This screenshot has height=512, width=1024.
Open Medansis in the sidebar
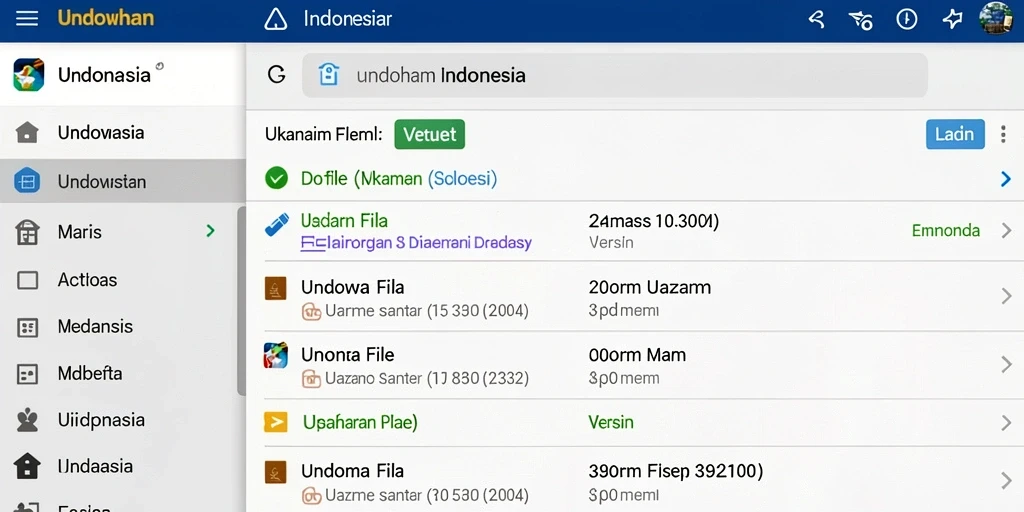coord(123,327)
